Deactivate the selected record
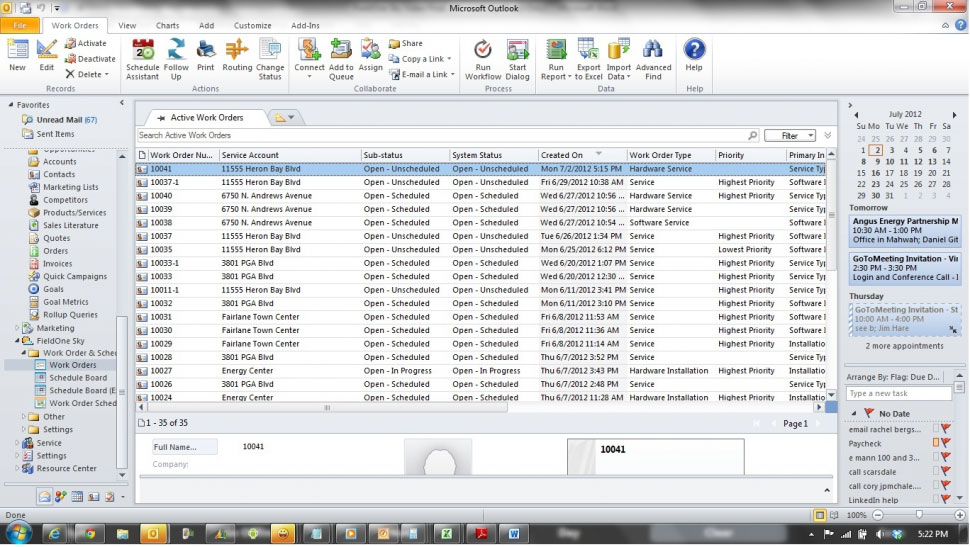The width and height of the screenshot is (970, 547). pyautogui.click(x=90, y=59)
